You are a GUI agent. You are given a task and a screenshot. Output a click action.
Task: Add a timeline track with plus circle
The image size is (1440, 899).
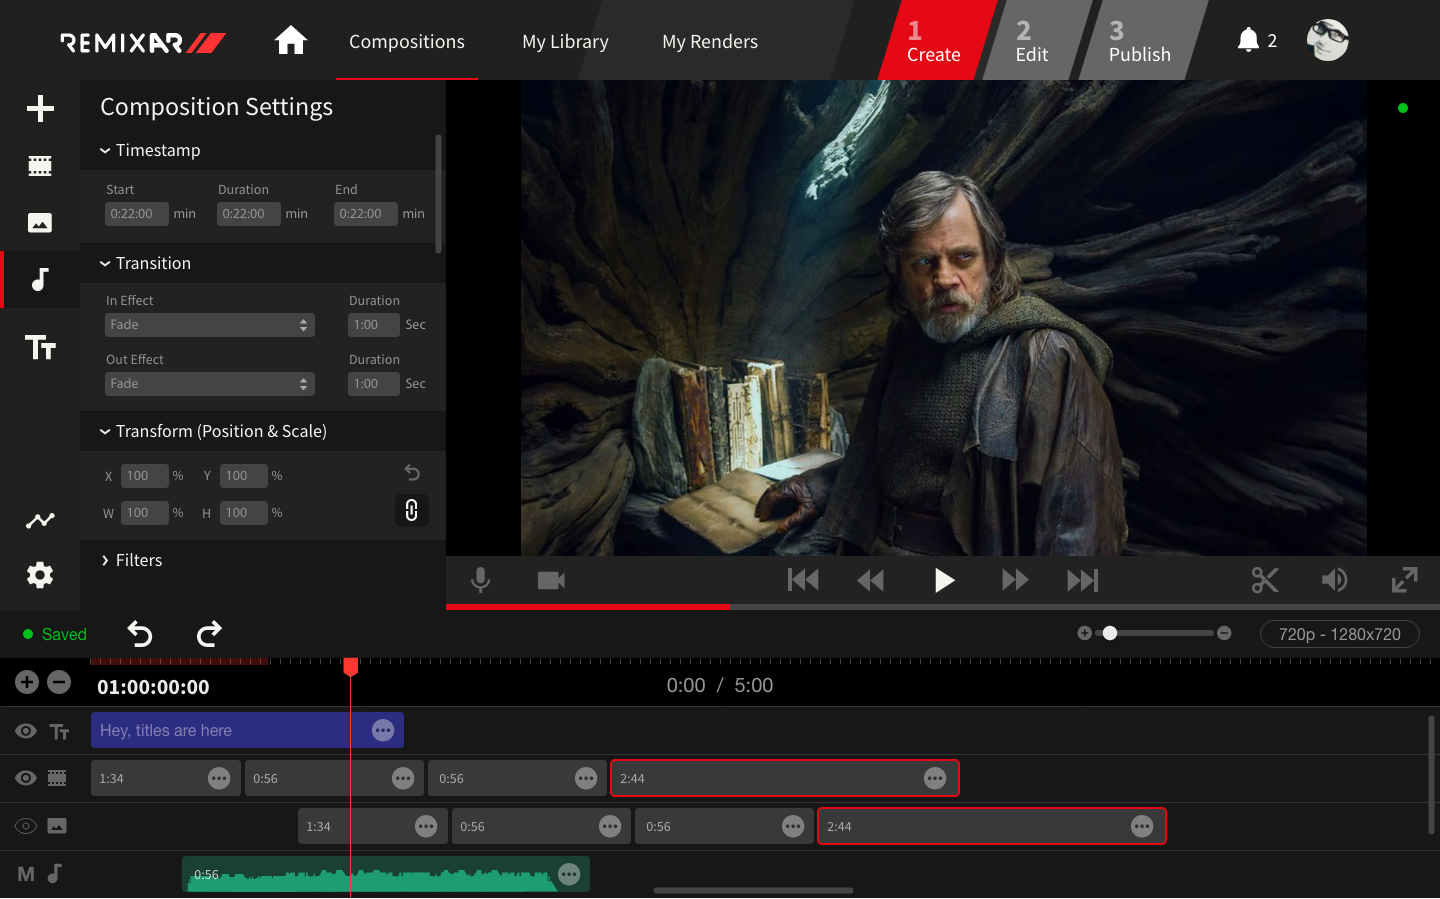pos(27,682)
